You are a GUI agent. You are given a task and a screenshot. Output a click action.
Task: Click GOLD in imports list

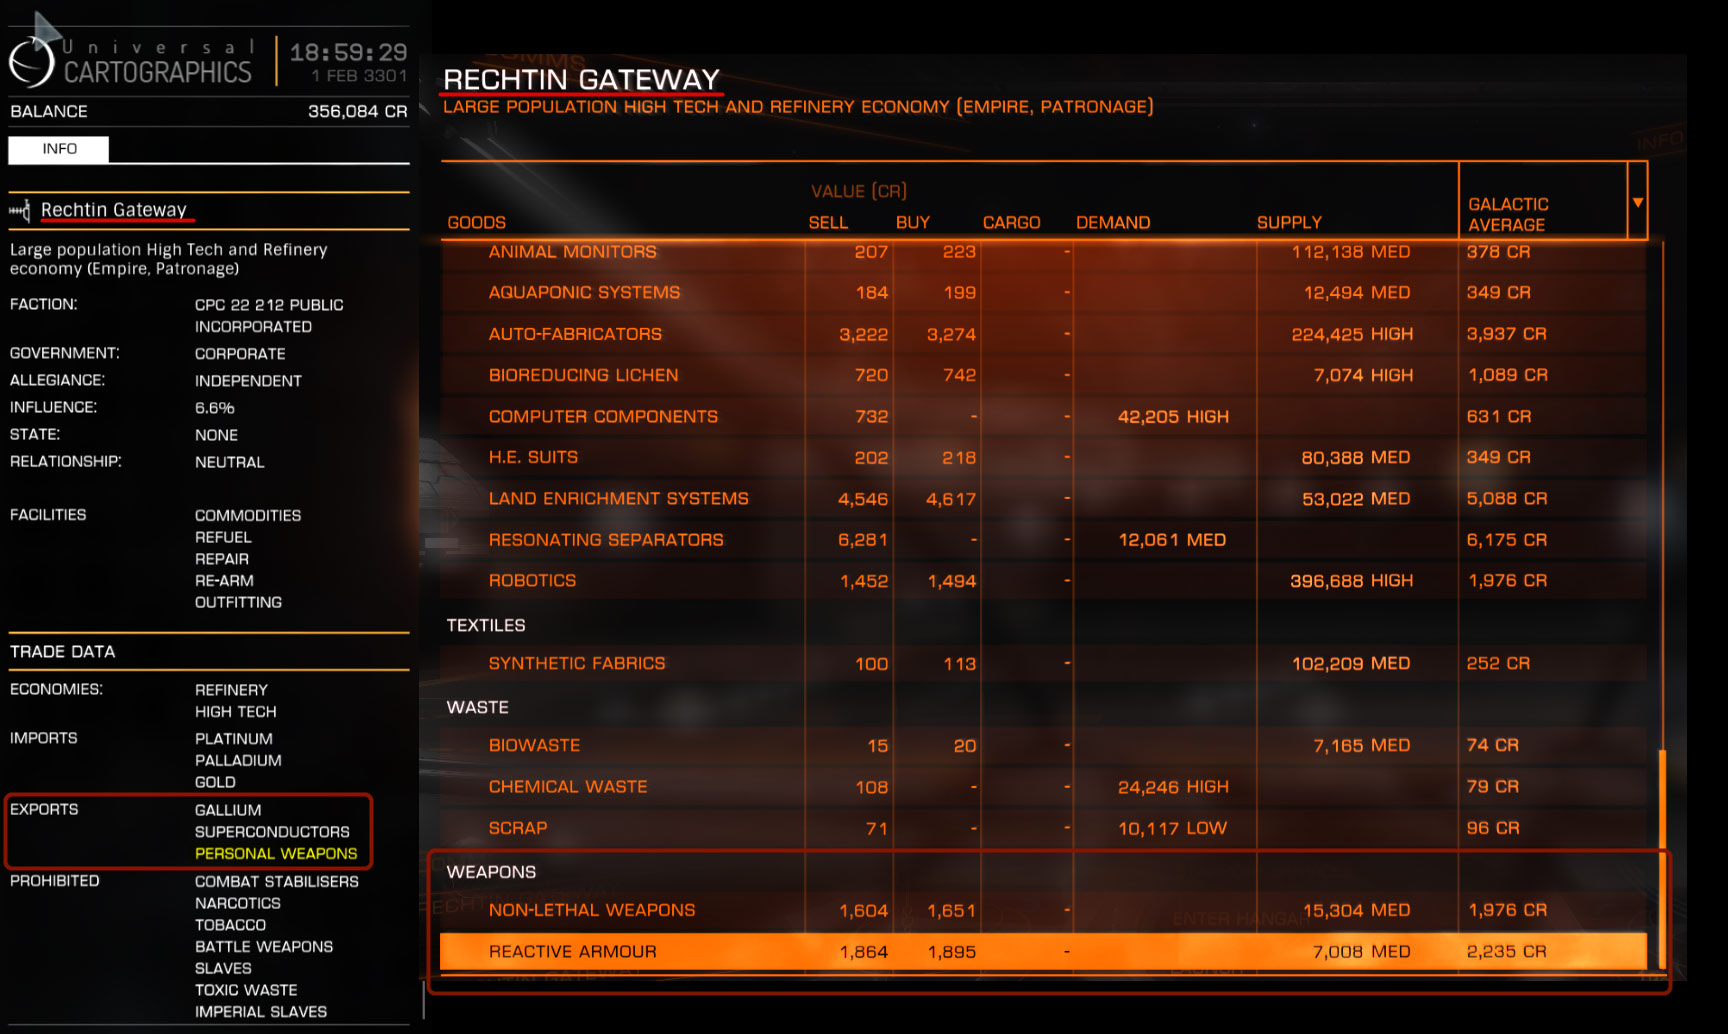click(215, 782)
